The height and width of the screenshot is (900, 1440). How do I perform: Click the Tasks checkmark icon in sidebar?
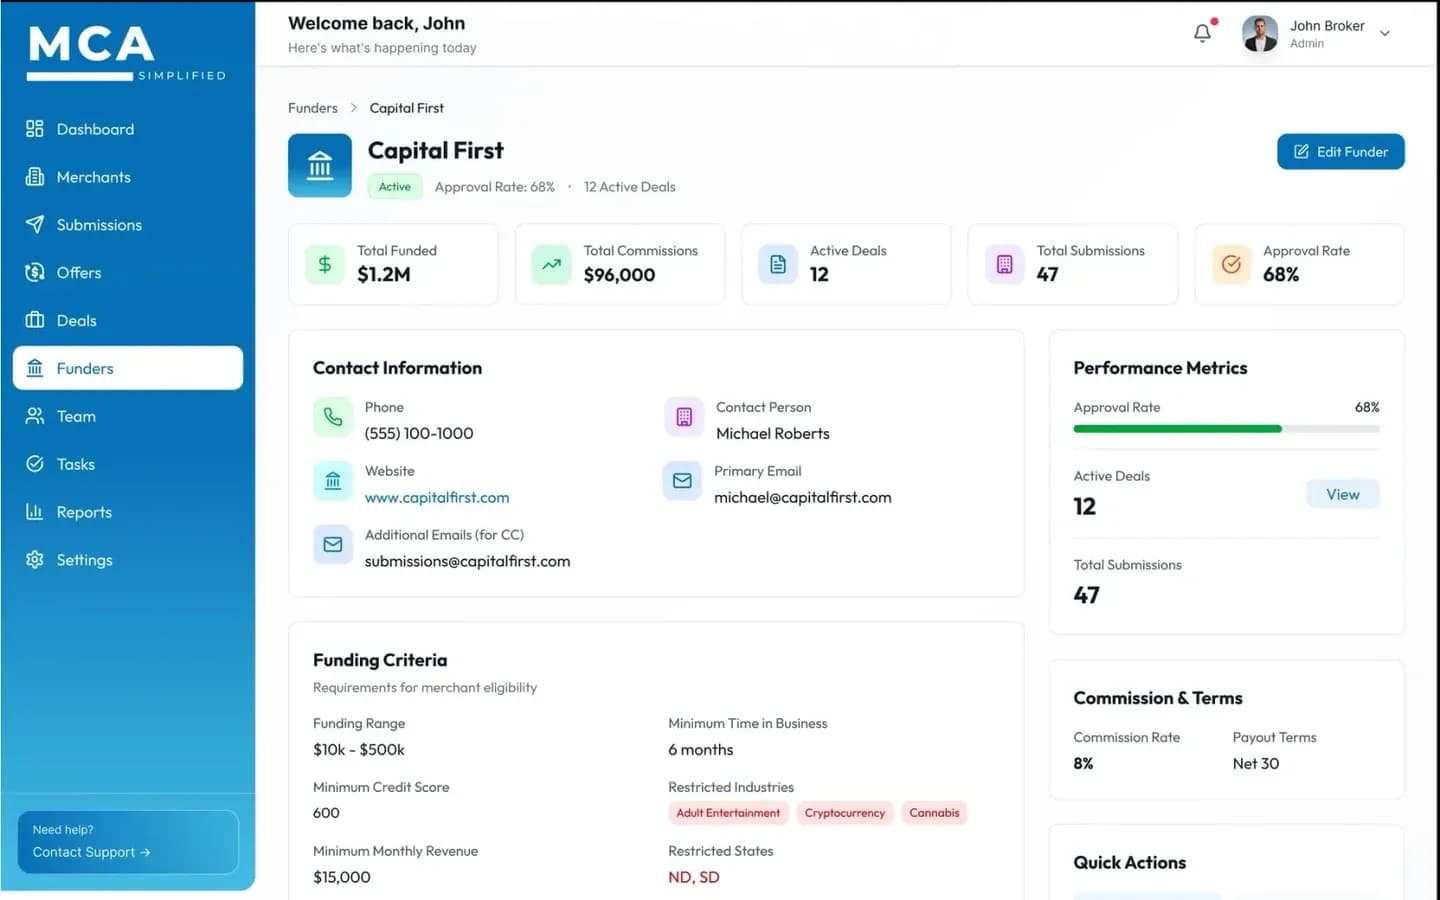click(35, 464)
